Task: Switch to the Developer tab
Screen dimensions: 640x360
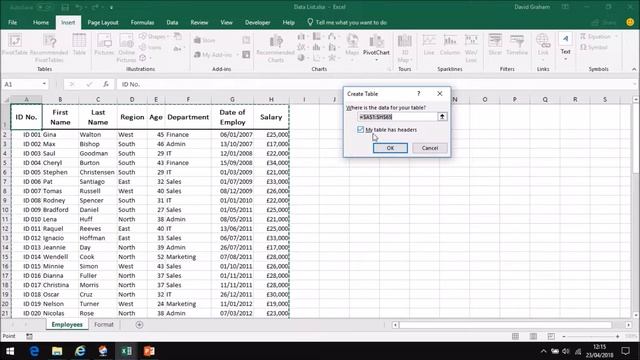Action: pos(258,22)
